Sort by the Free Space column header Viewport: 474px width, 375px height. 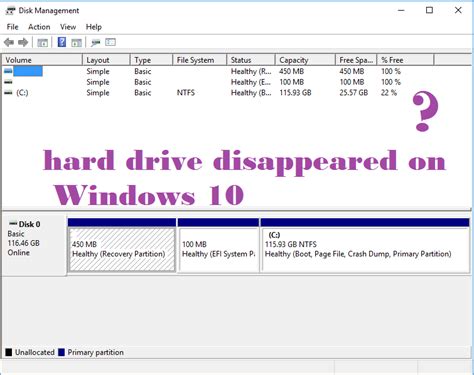click(356, 60)
